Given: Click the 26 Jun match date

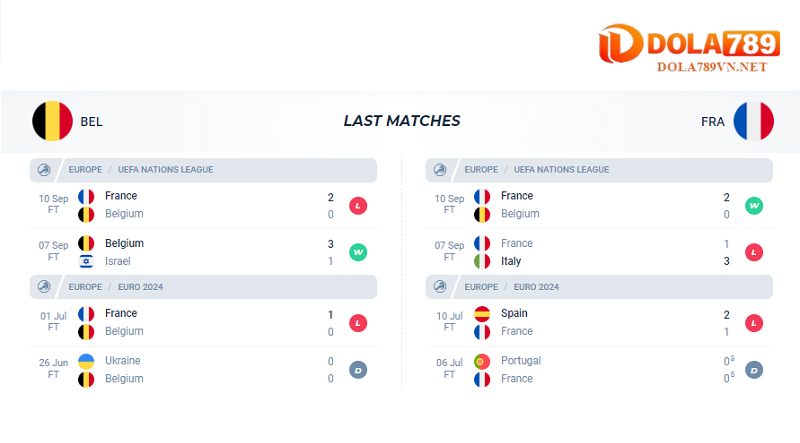Looking at the screenshot, I should [54, 361].
